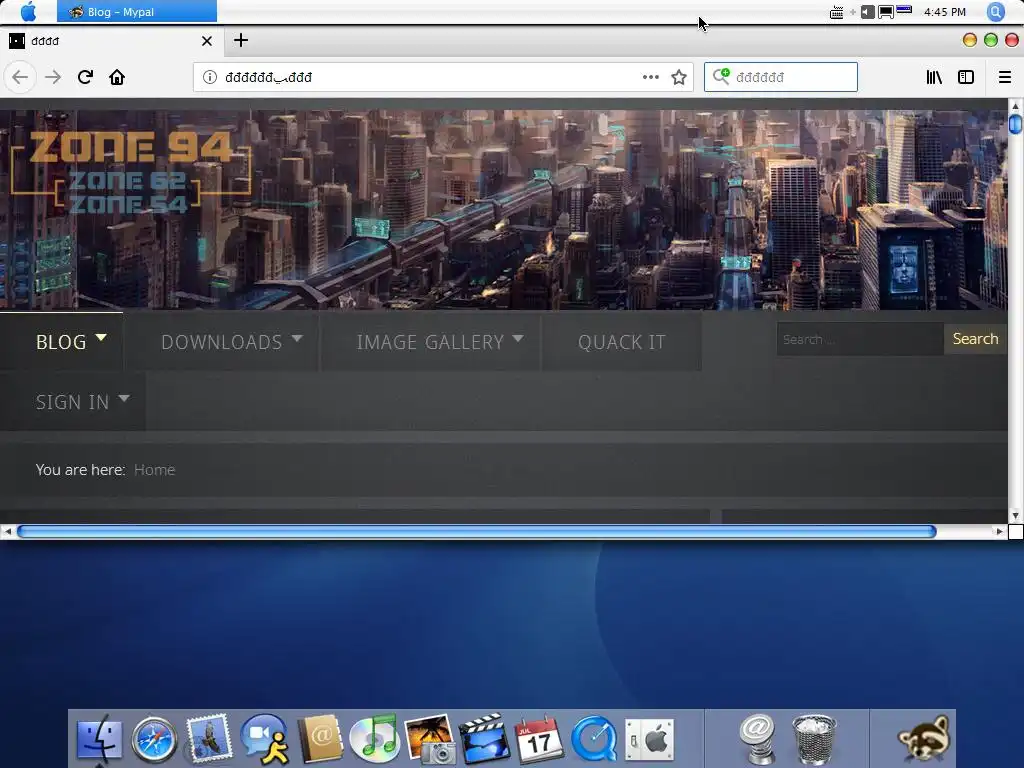The height and width of the screenshot is (768, 1024).
Task: Select the Blog - Mypal taskbar tab
Action: click(136, 11)
